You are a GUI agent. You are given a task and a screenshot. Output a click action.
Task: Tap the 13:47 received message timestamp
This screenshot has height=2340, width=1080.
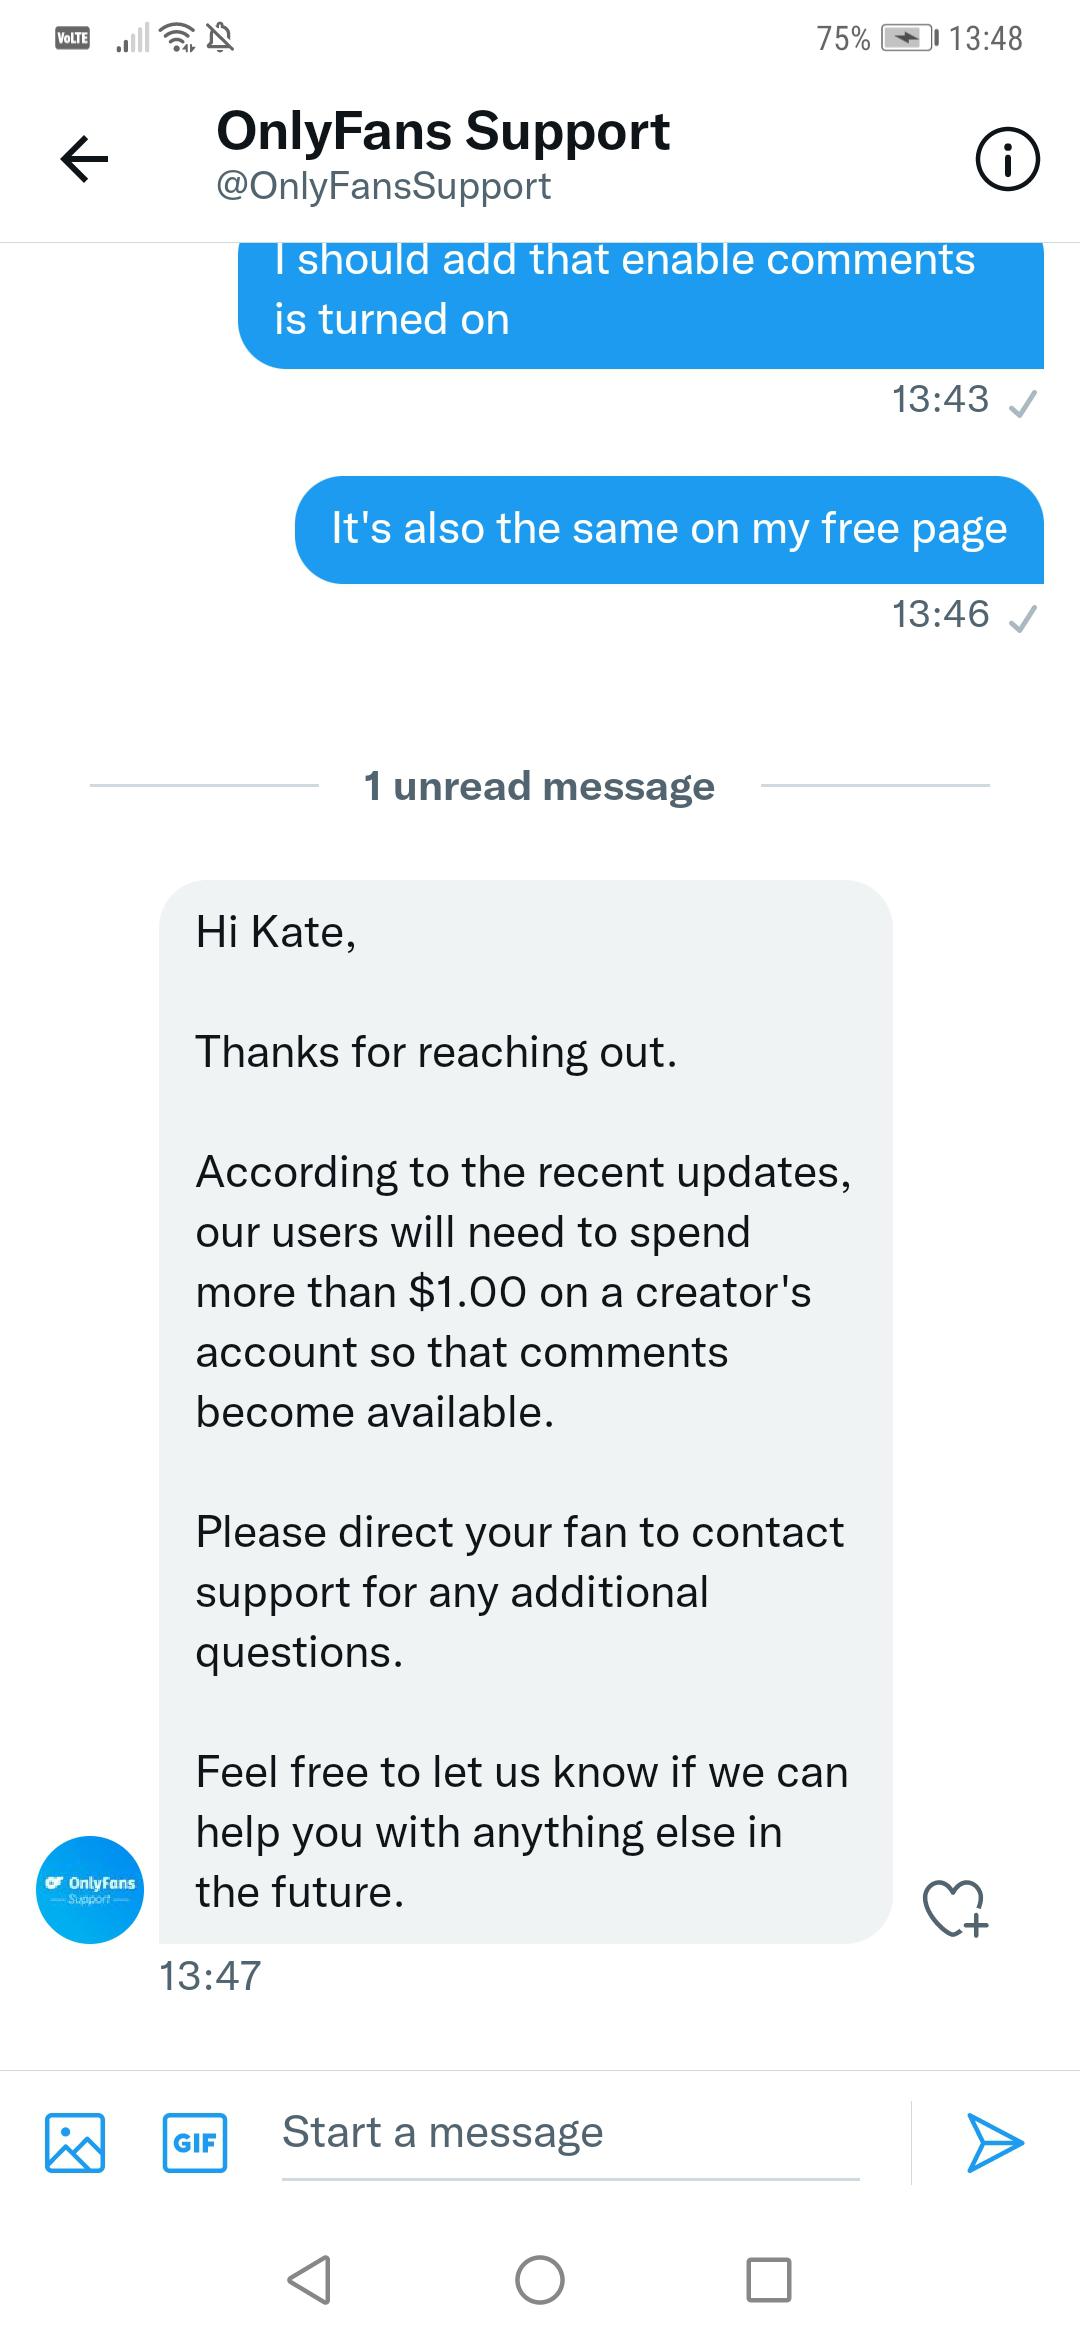[210, 1976]
